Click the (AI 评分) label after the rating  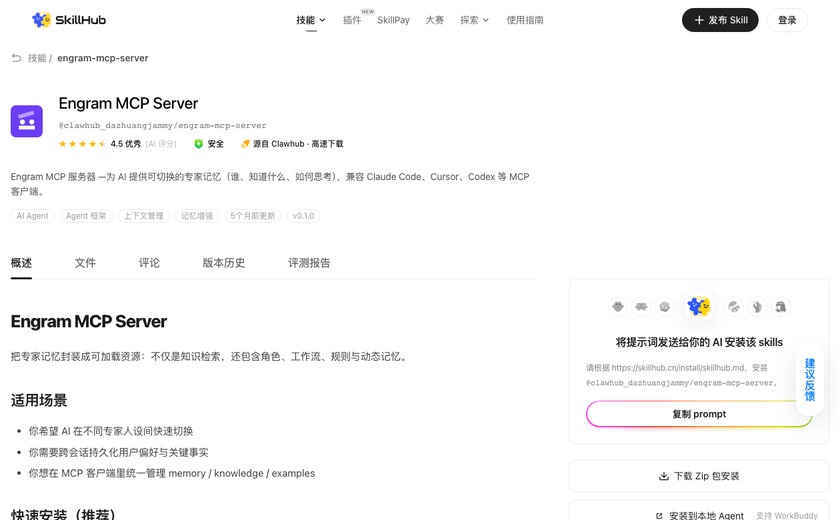click(x=161, y=144)
